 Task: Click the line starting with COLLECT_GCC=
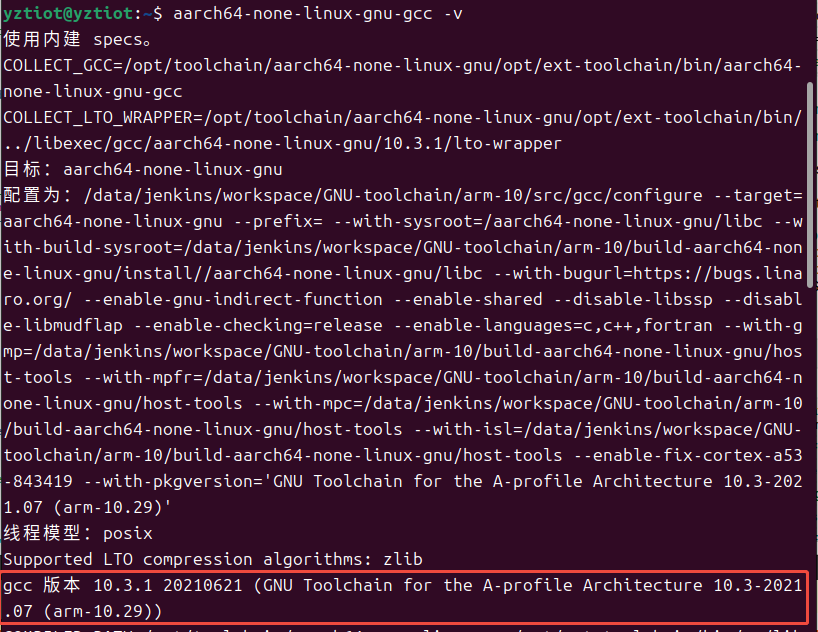click(402, 78)
